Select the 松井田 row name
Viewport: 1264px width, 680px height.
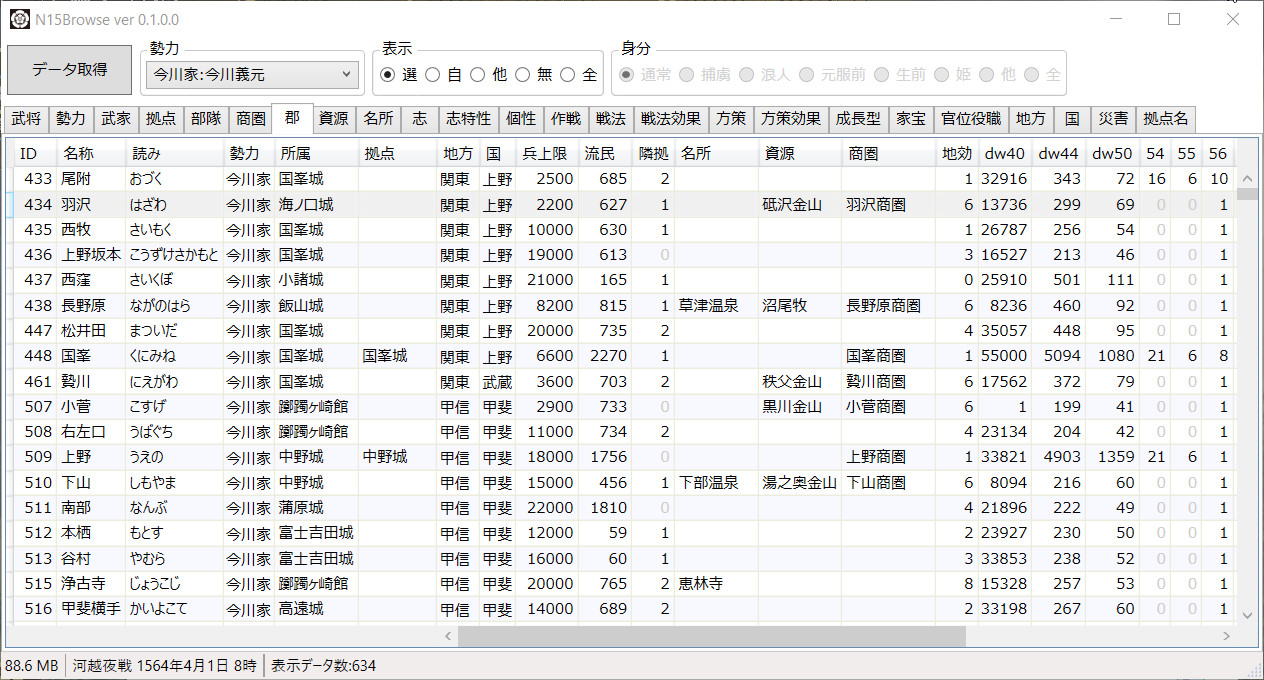[84, 330]
